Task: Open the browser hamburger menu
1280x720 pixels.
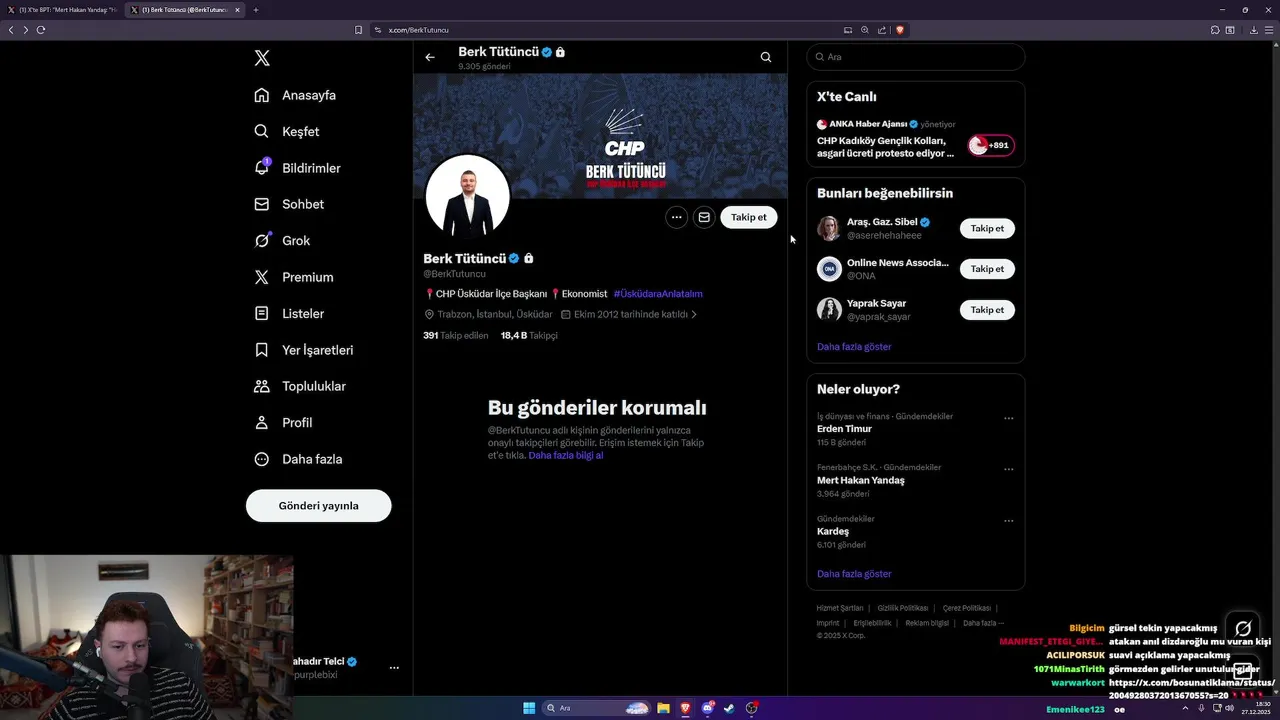Action: [1270, 30]
